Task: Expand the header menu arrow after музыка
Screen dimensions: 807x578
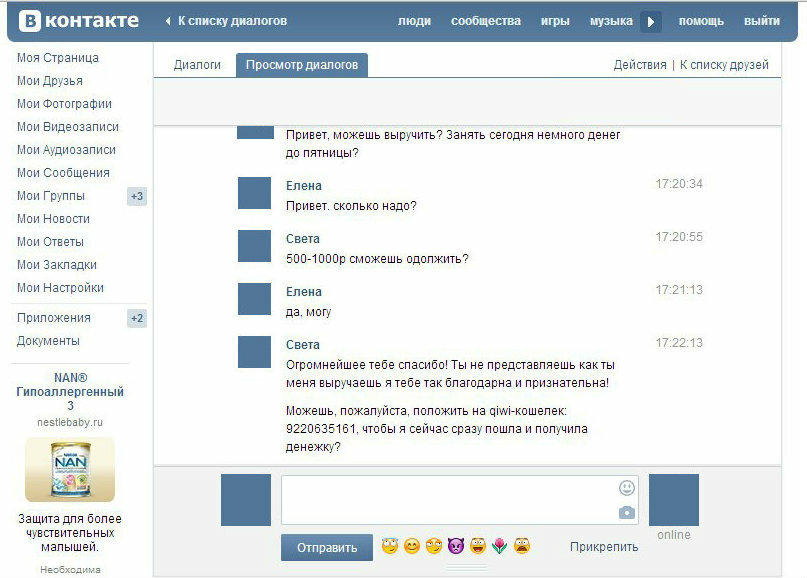Action: 651,21
